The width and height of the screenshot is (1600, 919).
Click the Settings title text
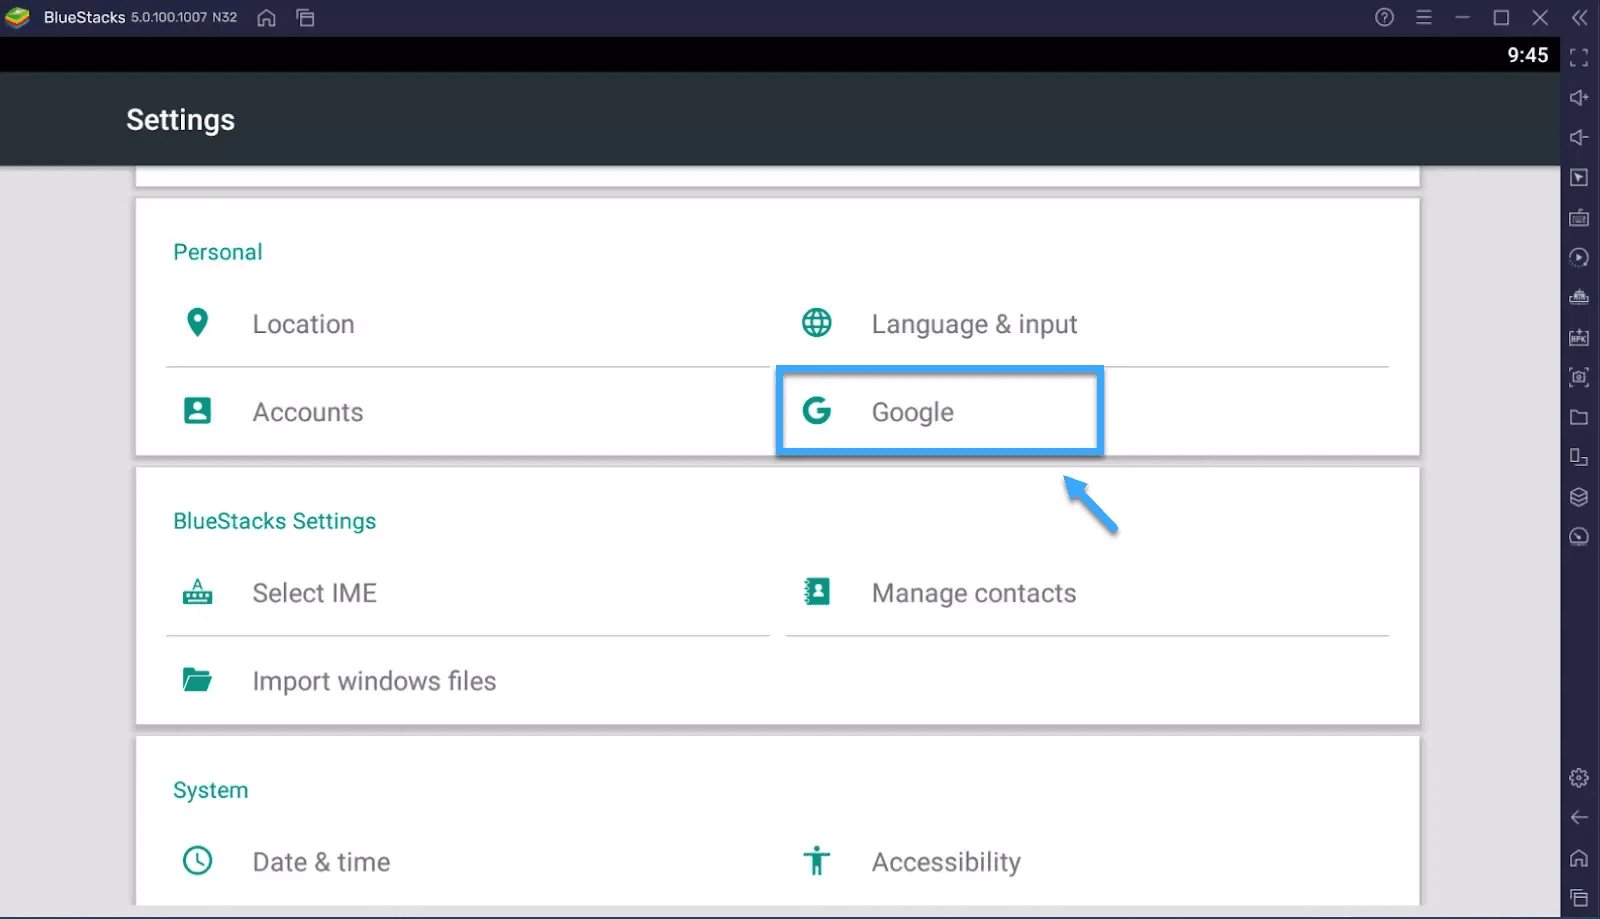(x=181, y=120)
